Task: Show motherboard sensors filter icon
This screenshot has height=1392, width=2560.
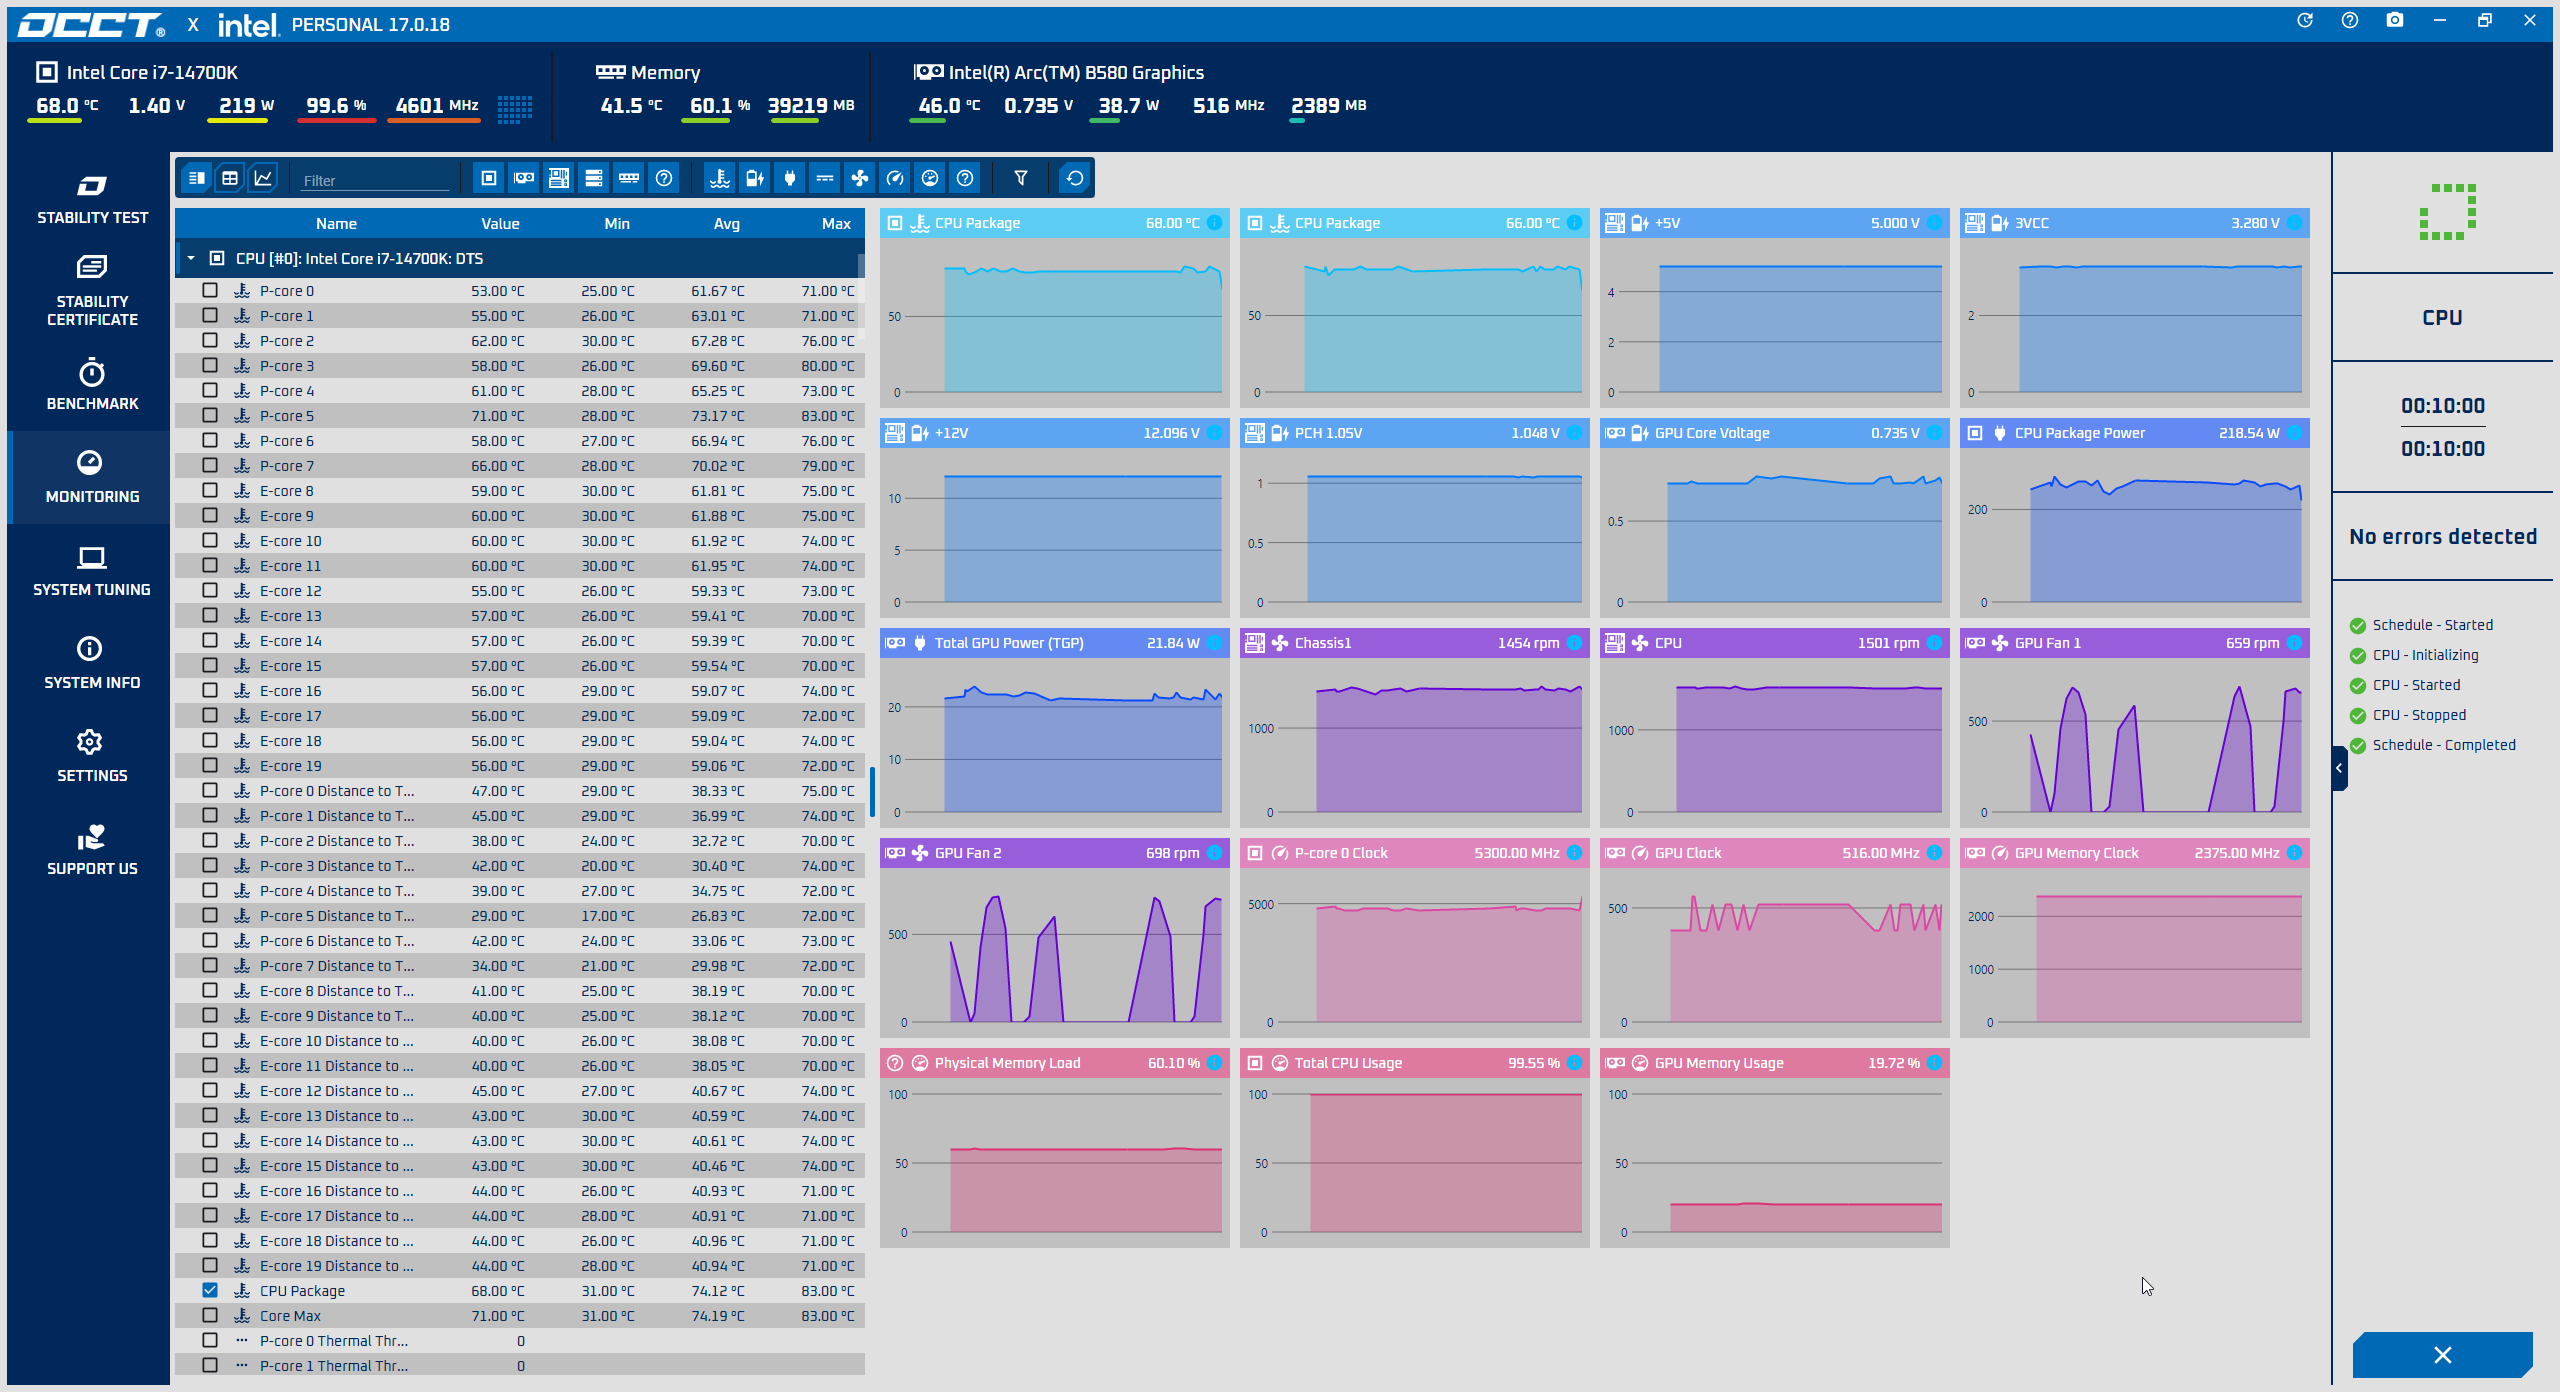Action: (559, 178)
